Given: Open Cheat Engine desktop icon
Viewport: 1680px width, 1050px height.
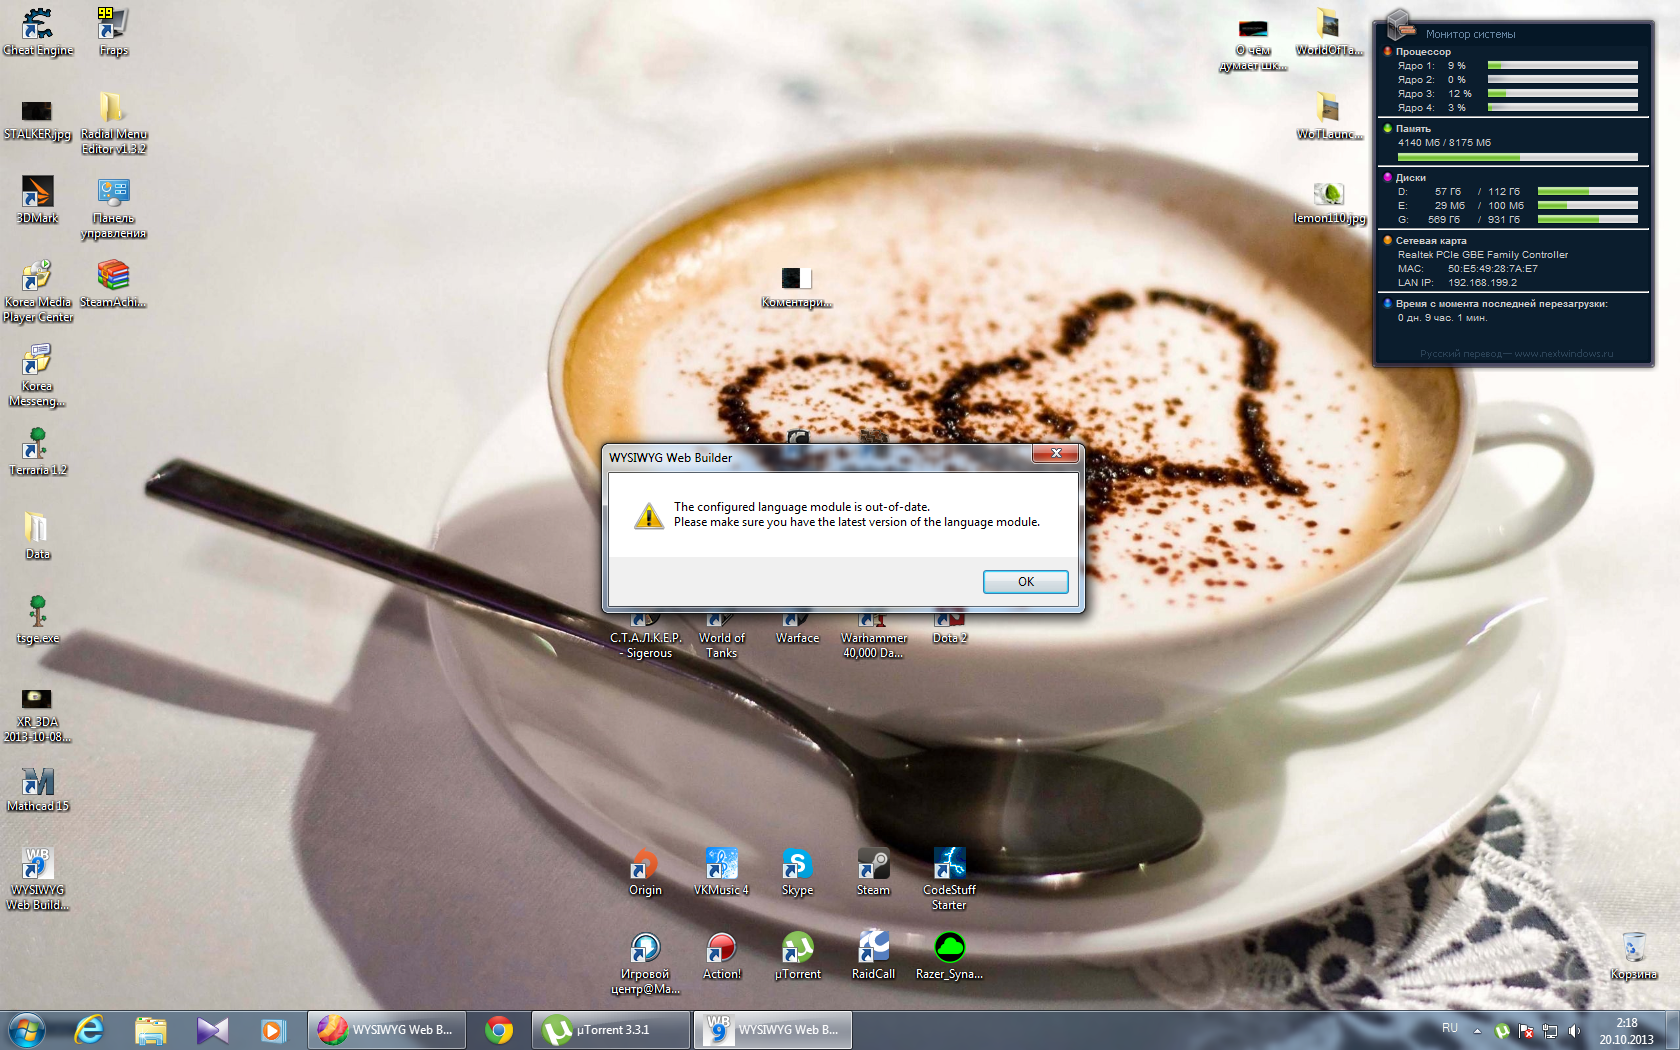Looking at the screenshot, I should [38, 31].
